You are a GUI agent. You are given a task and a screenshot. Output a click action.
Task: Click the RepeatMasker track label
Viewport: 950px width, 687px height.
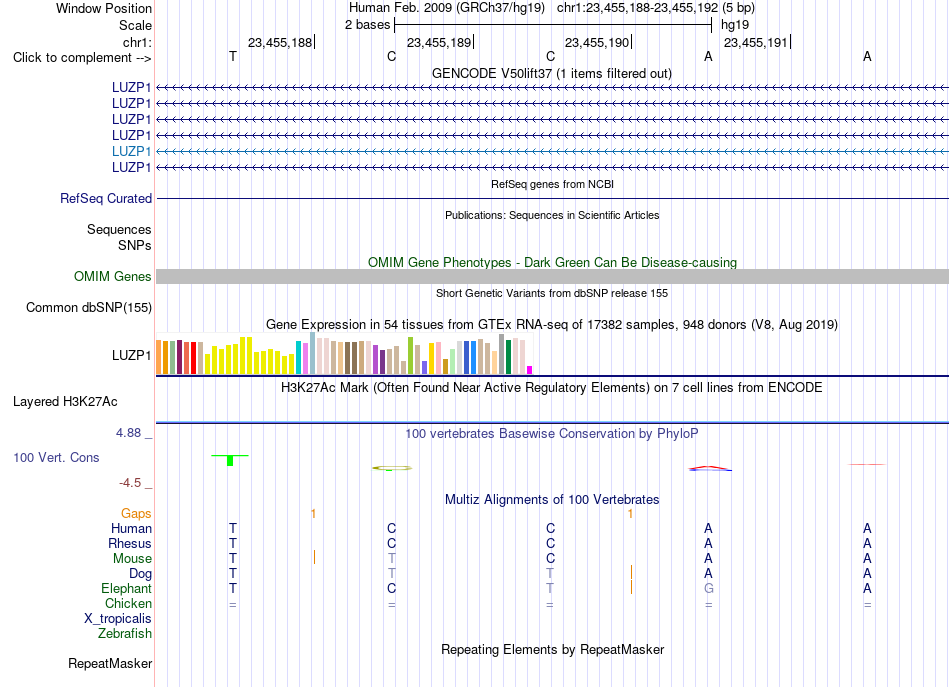point(110,663)
